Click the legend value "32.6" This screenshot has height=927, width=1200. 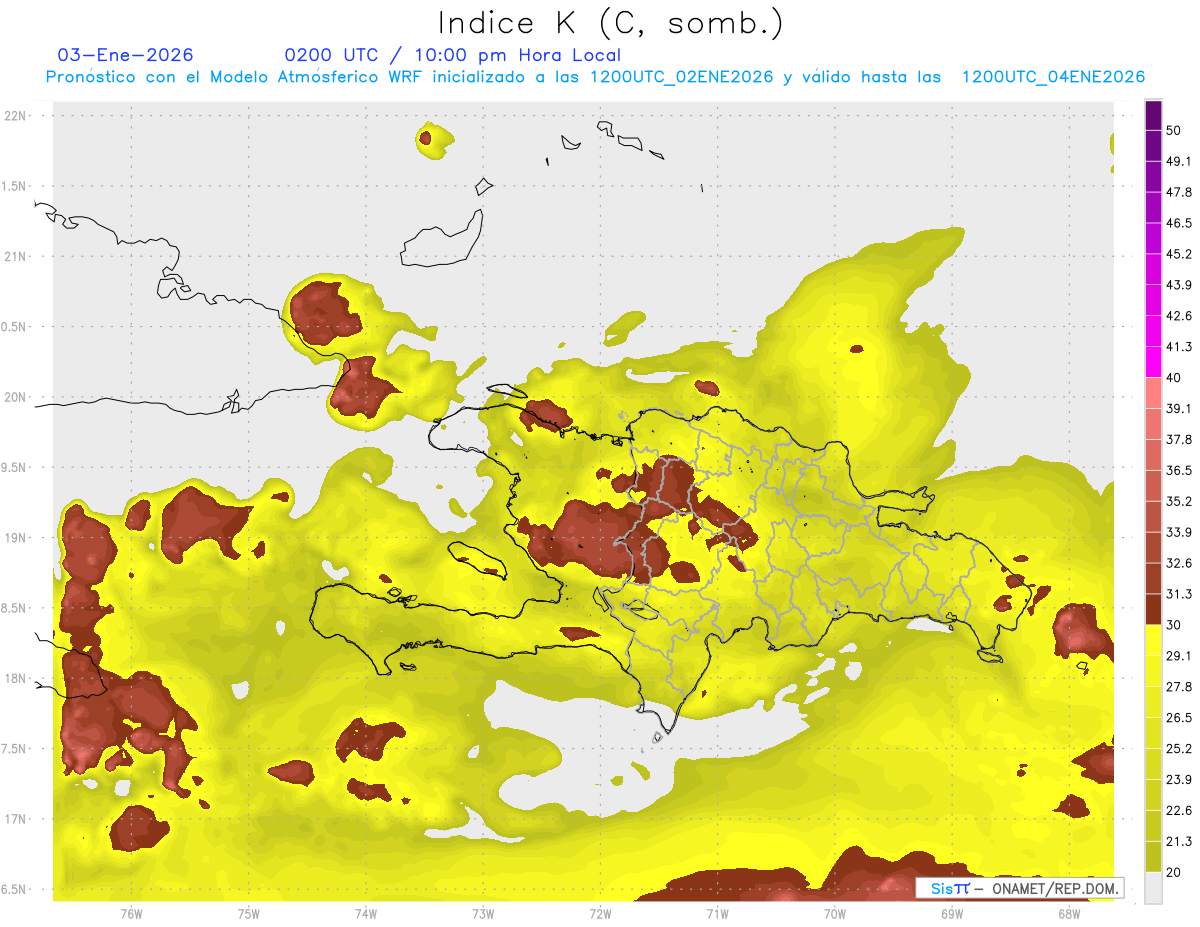(1179, 563)
